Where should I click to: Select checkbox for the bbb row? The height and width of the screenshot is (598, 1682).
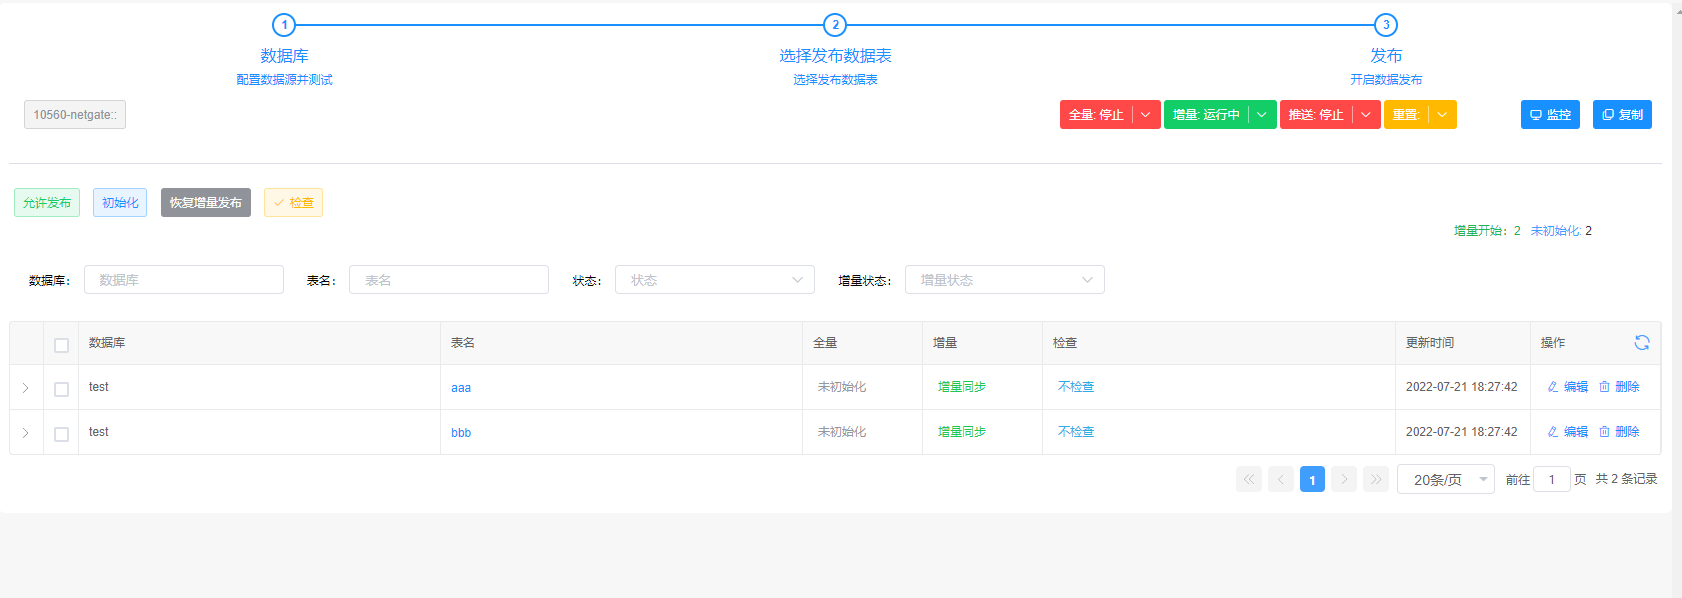tap(61, 434)
